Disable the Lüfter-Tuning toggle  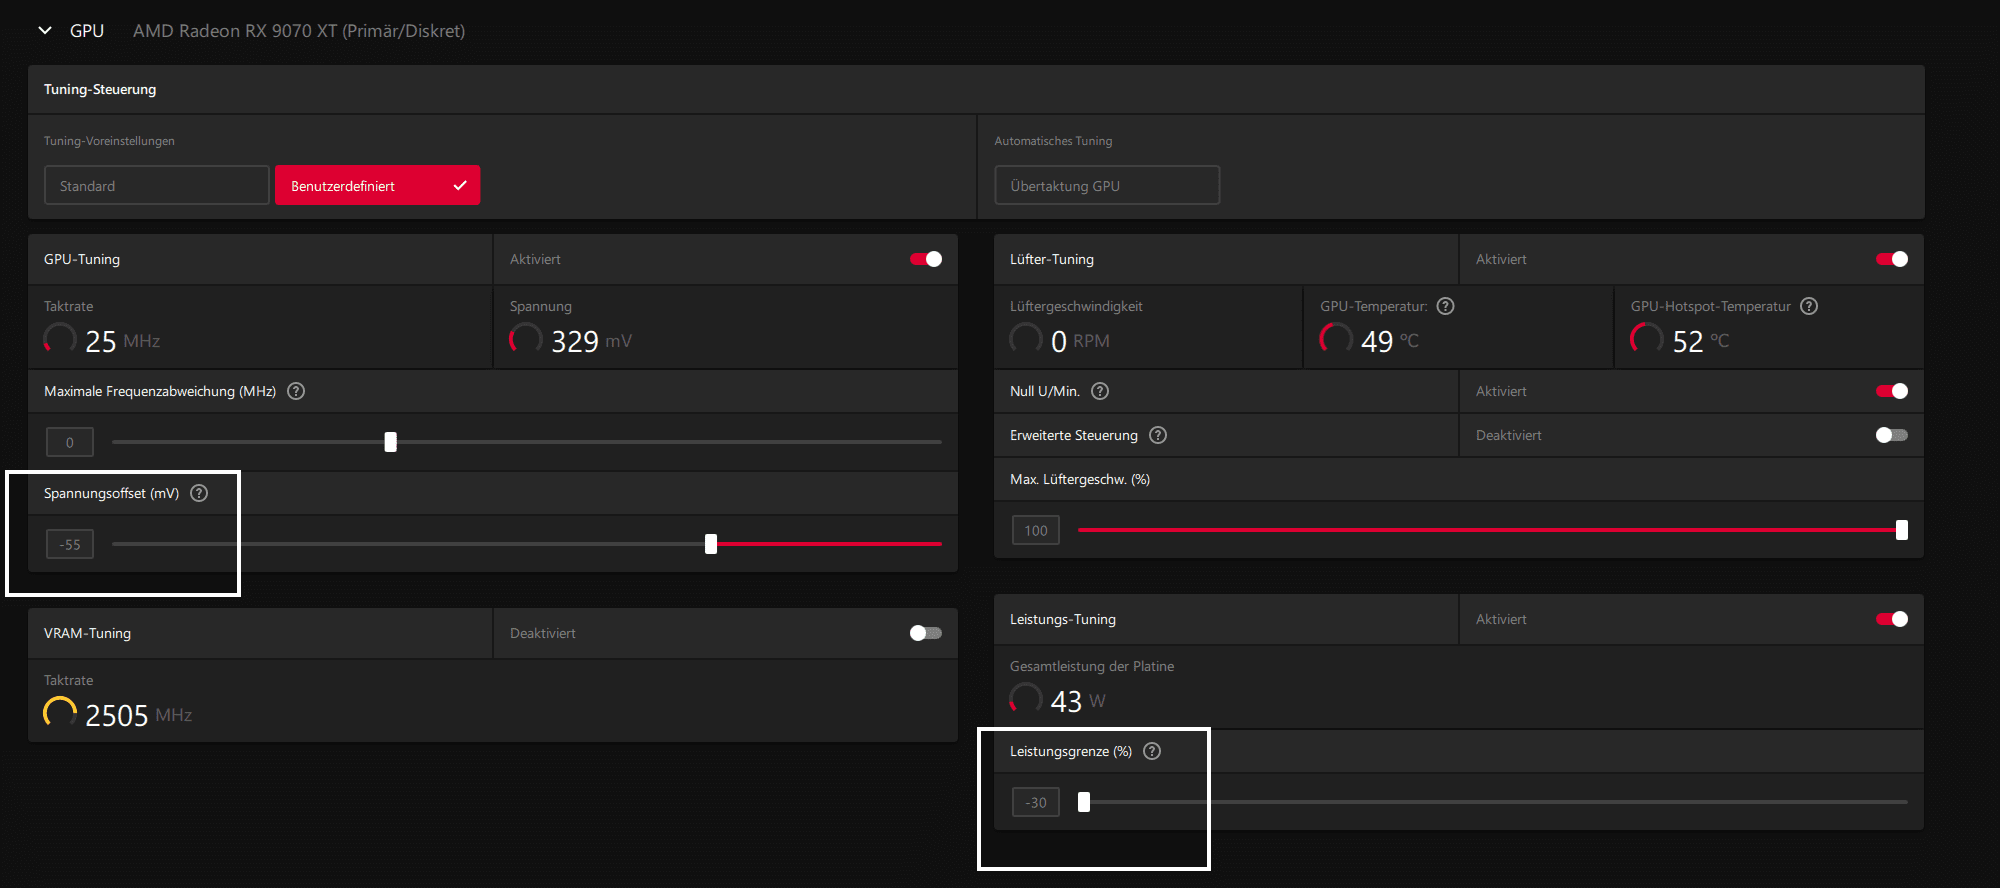pos(1892,259)
